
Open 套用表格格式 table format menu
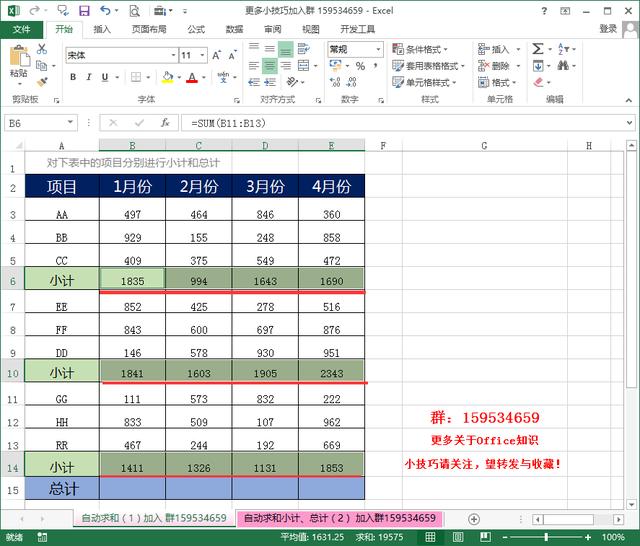(x=428, y=66)
